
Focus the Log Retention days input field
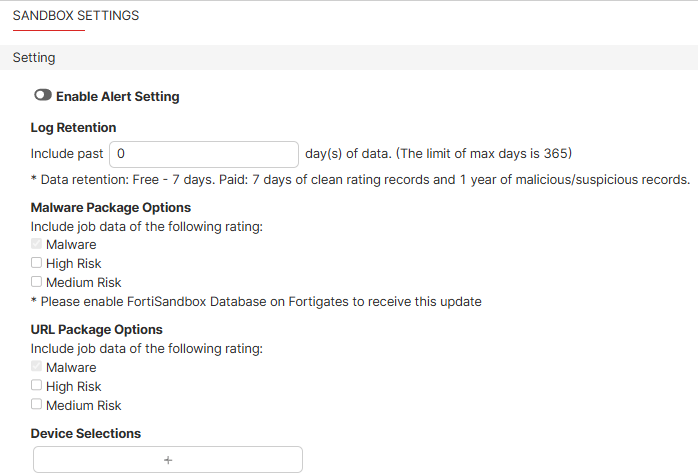[x=204, y=154]
